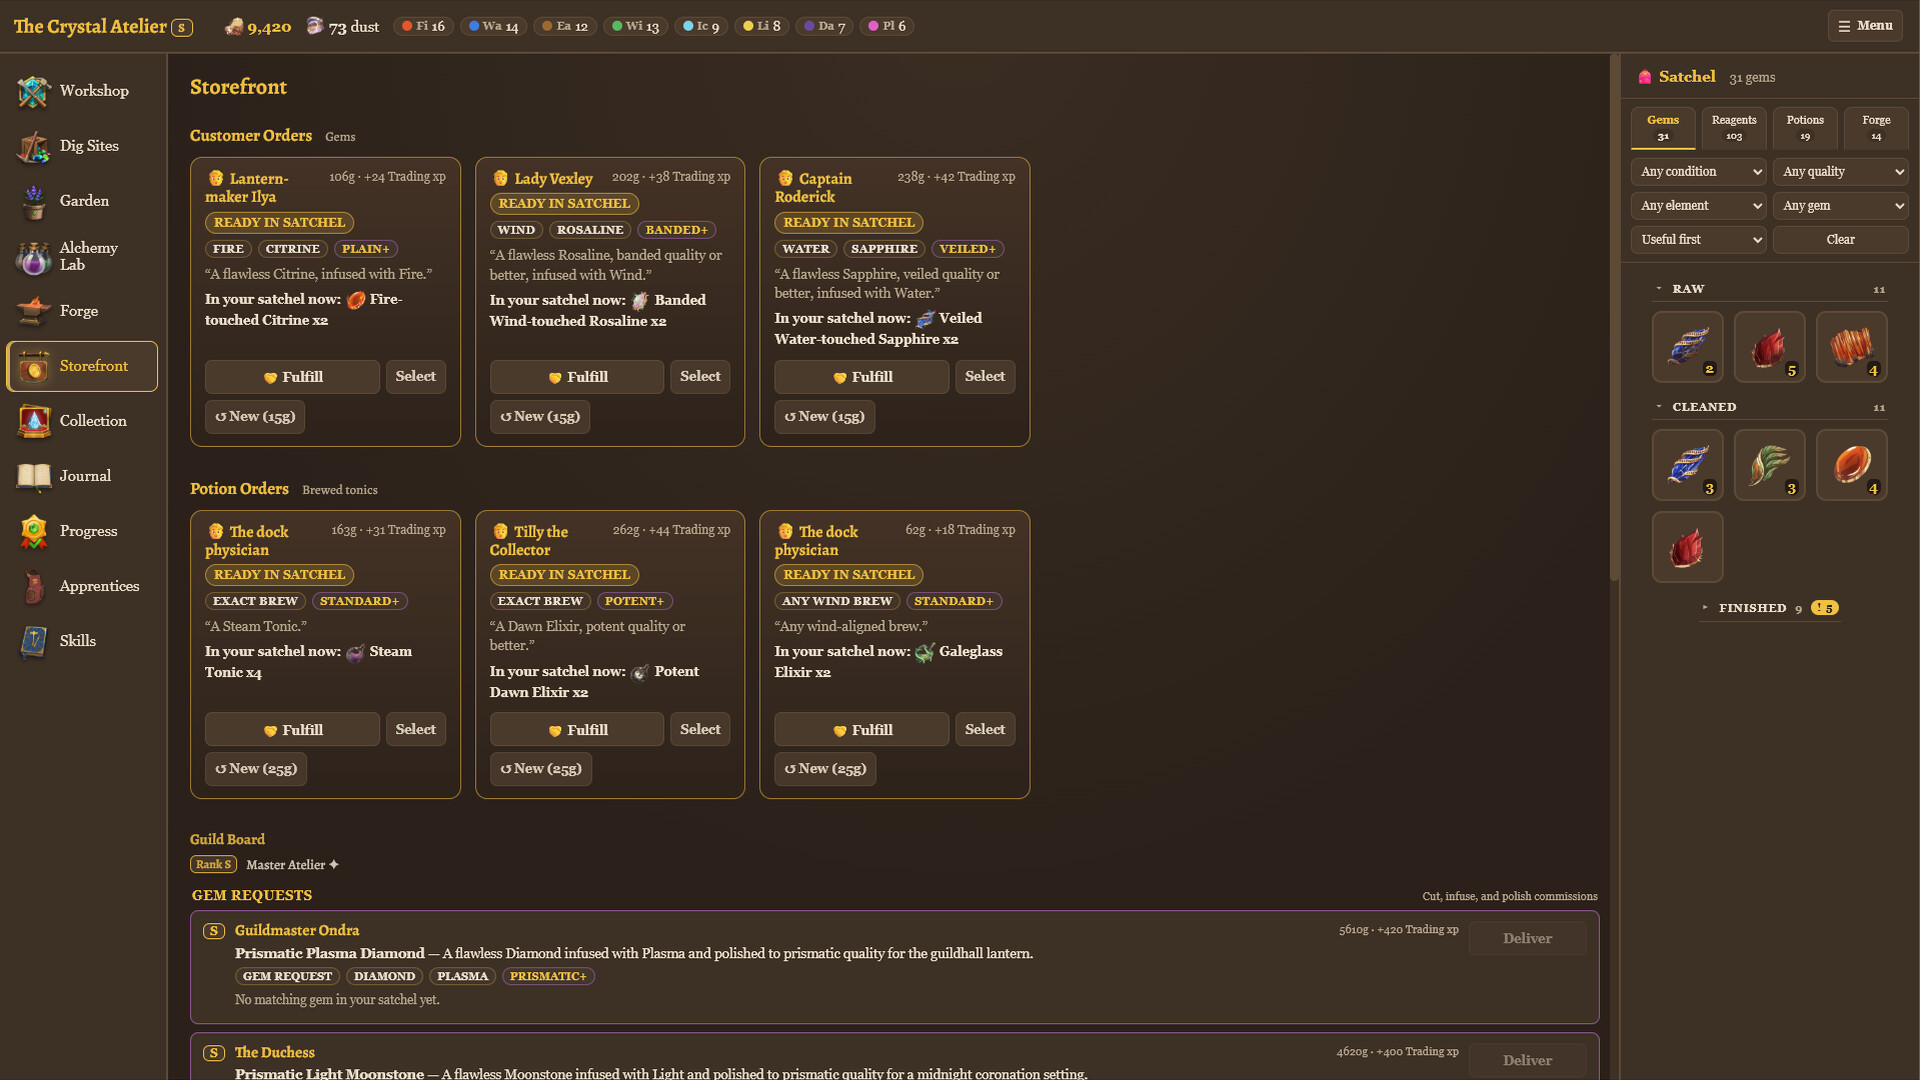Click Select on the Galeglass Elixir order
Viewport: 1920px width, 1080px height.
click(985, 730)
